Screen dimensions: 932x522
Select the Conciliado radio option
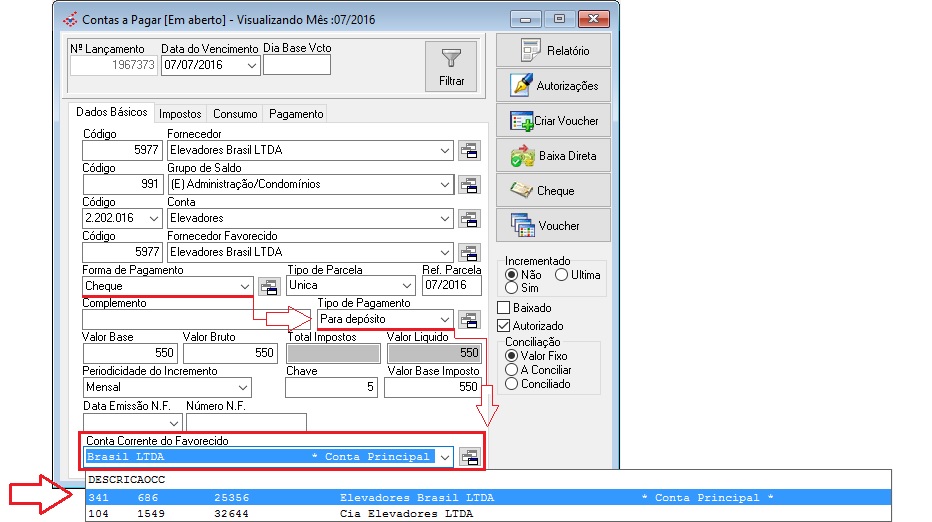click(x=512, y=384)
